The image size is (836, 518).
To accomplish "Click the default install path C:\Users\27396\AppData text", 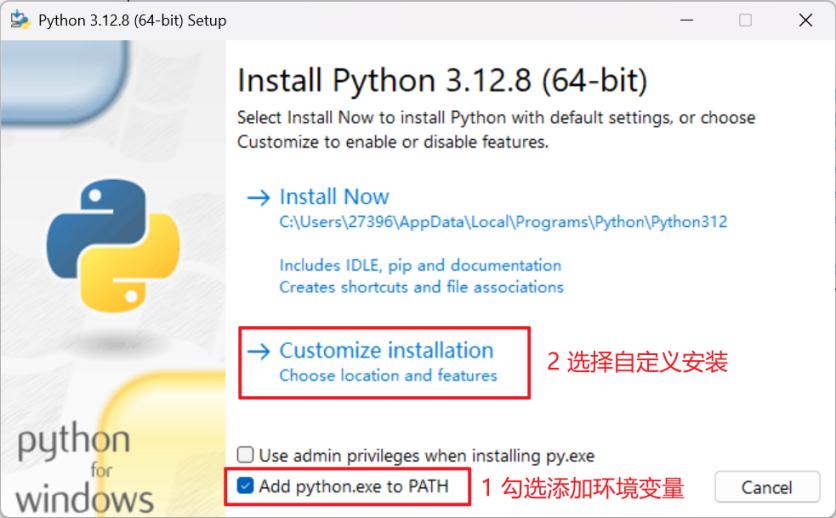I will [503, 222].
